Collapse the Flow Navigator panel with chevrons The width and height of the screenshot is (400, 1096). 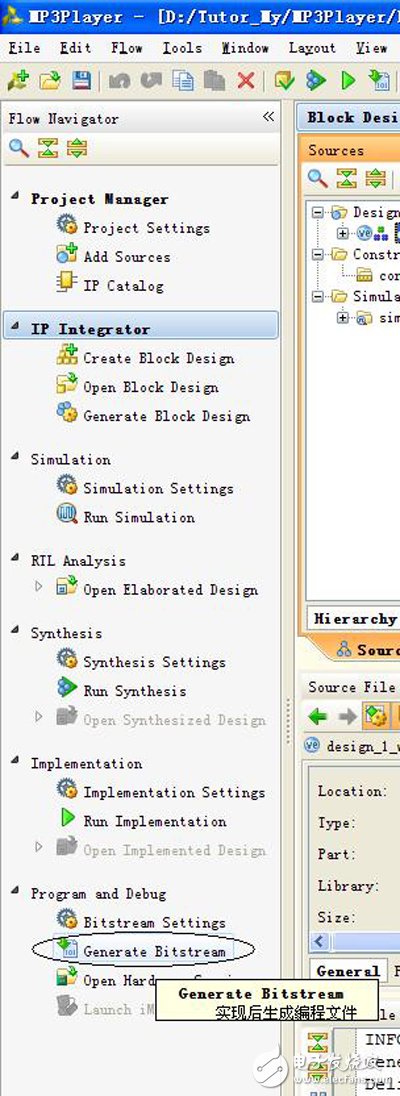click(269, 117)
